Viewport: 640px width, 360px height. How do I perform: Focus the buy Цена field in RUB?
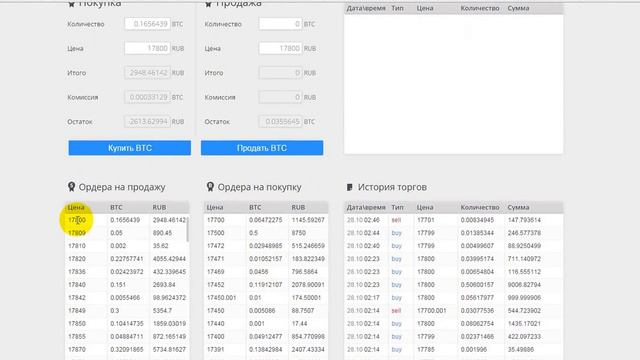(x=147, y=49)
